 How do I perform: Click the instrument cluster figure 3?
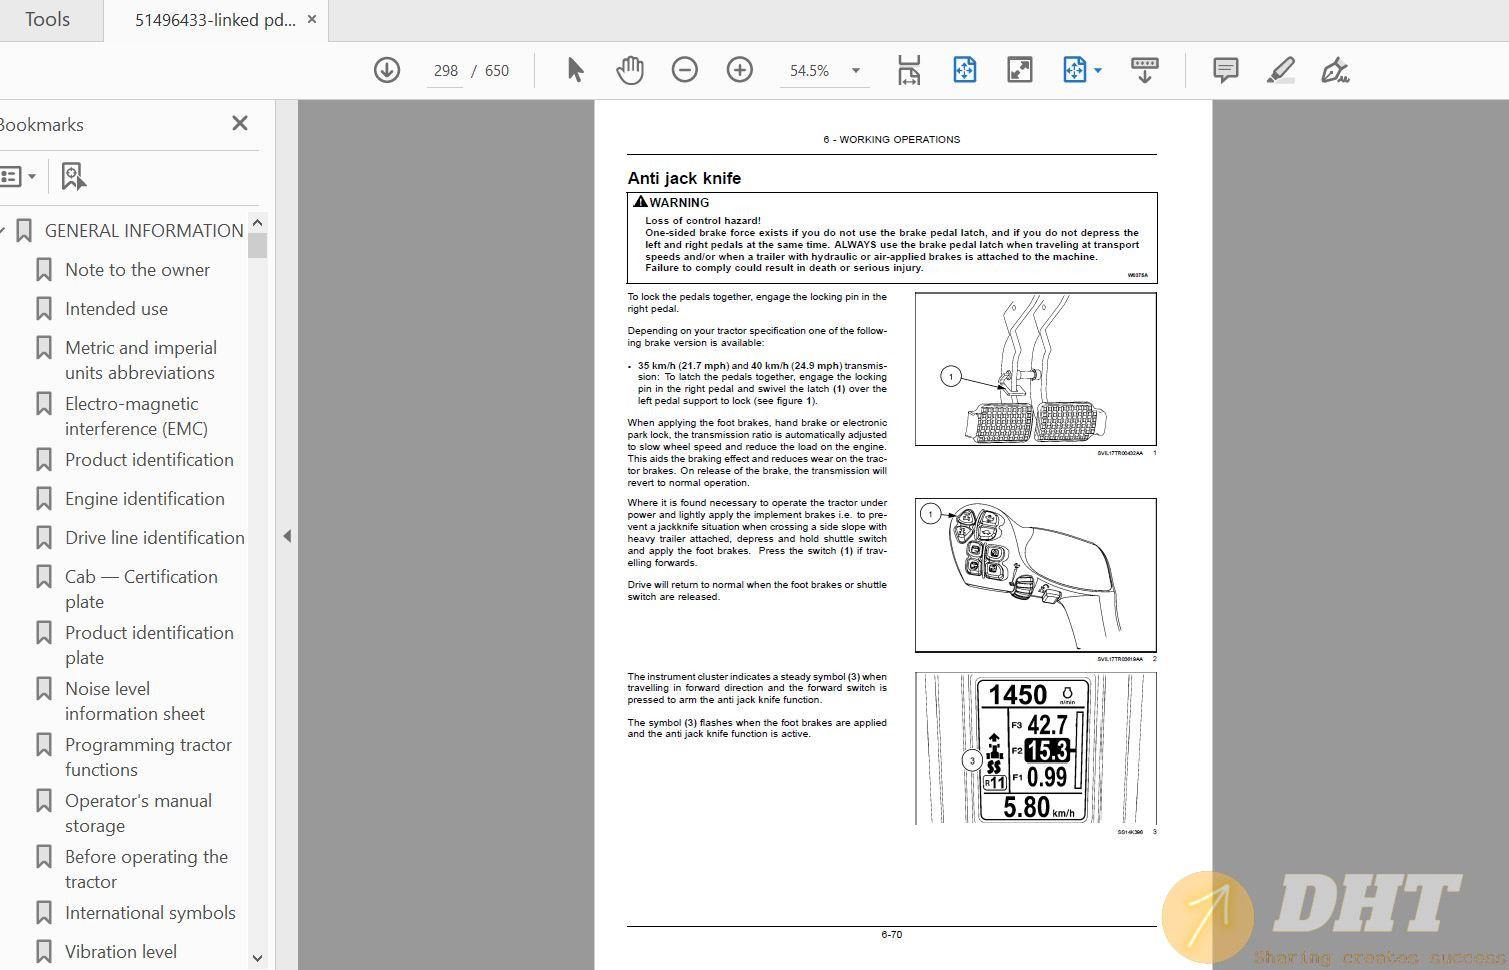(1035, 748)
